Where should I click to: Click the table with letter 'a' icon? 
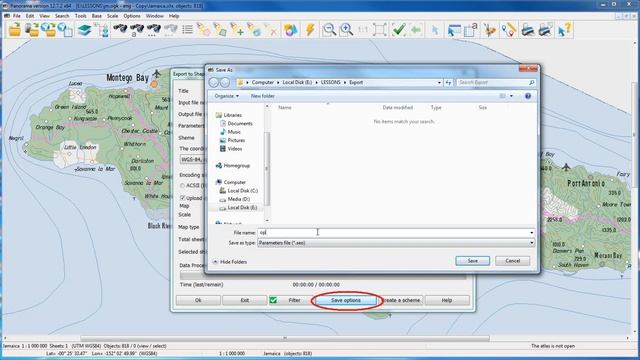(x=470, y=30)
